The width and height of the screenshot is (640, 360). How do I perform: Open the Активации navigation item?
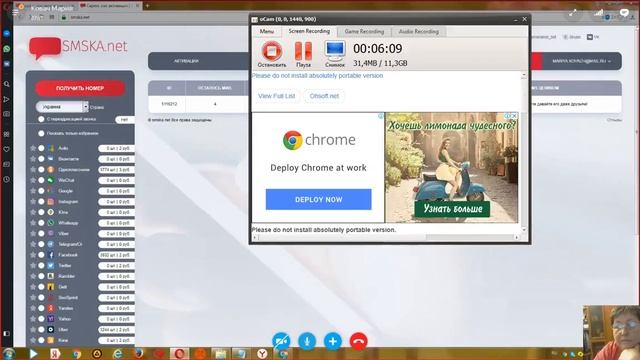[186, 61]
